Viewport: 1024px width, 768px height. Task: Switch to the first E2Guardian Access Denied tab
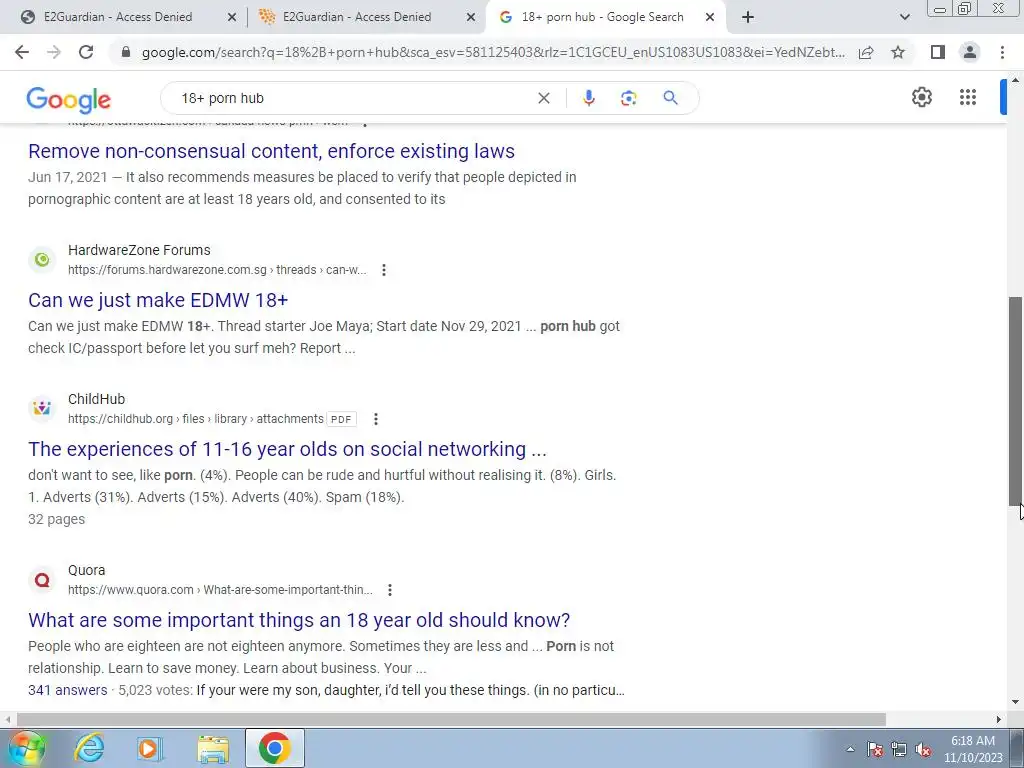click(x=118, y=17)
